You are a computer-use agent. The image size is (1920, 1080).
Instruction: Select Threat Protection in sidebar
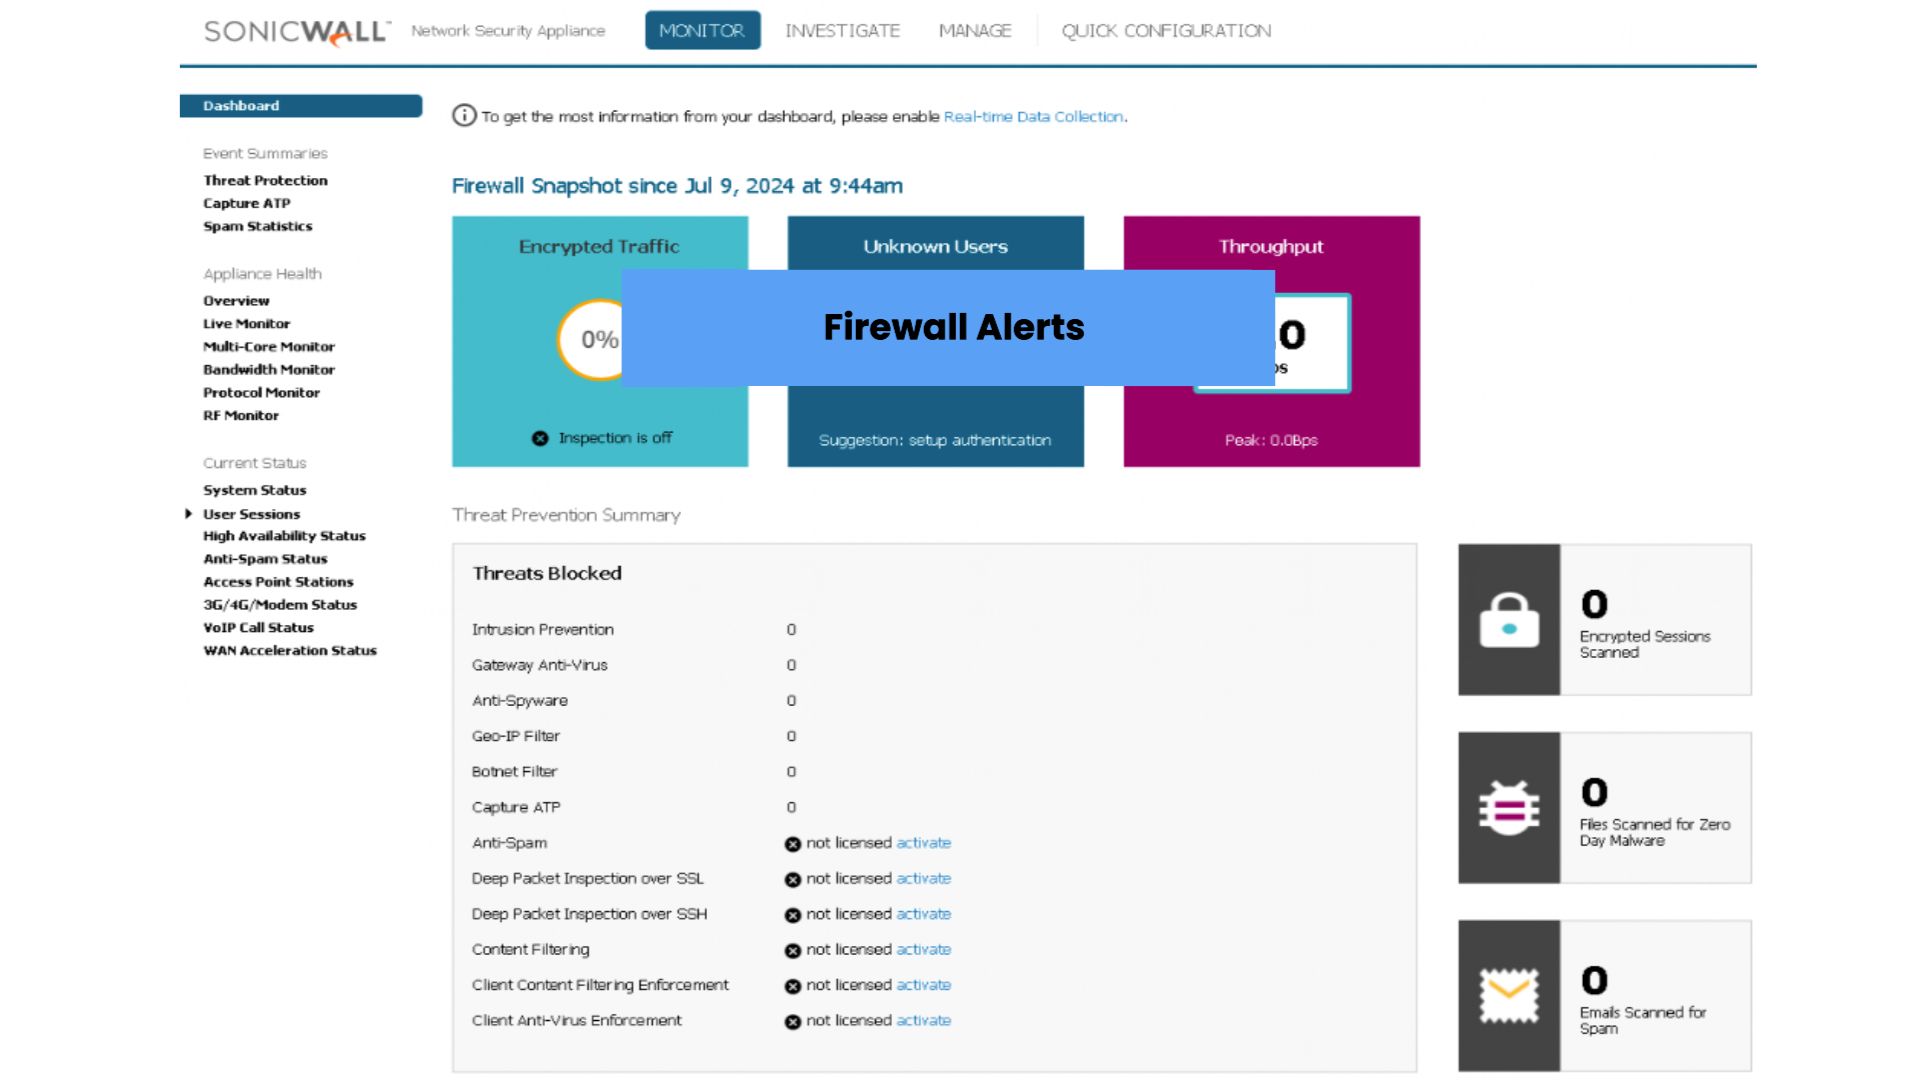point(265,181)
